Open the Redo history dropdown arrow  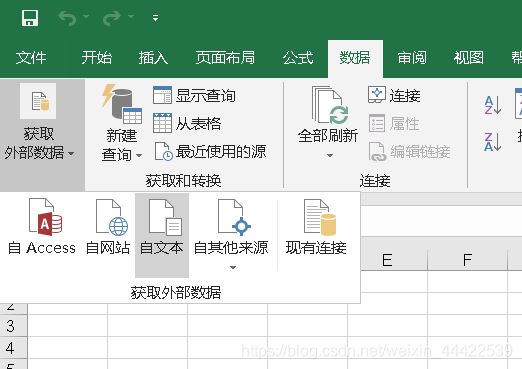(131, 16)
